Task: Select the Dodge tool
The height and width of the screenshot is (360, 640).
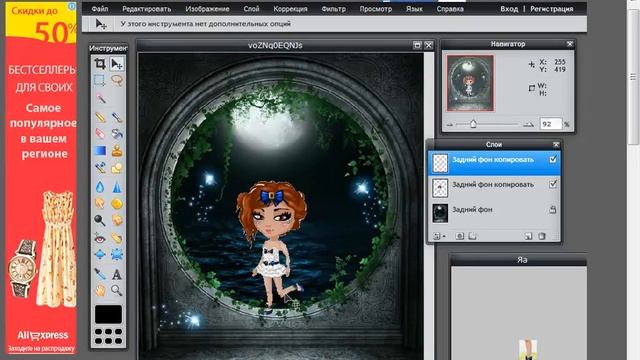Action: pos(100,220)
